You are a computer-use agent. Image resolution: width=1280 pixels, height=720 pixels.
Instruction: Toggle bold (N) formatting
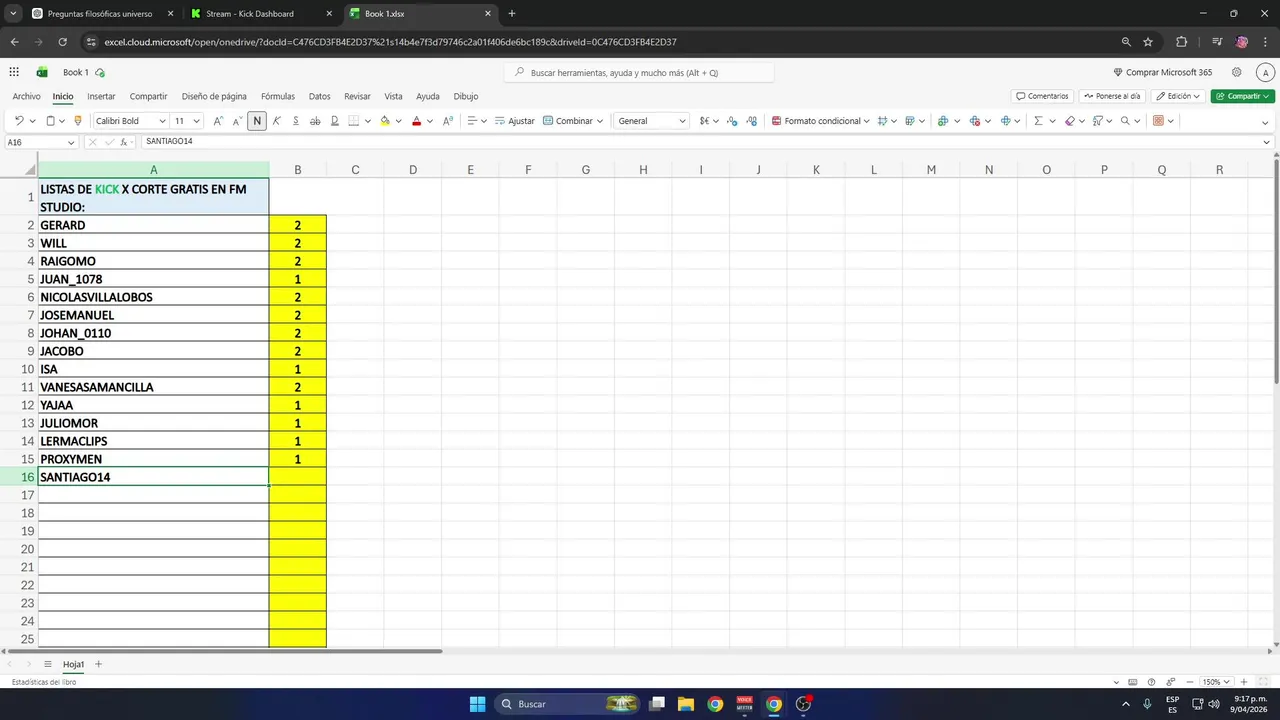tap(257, 121)
